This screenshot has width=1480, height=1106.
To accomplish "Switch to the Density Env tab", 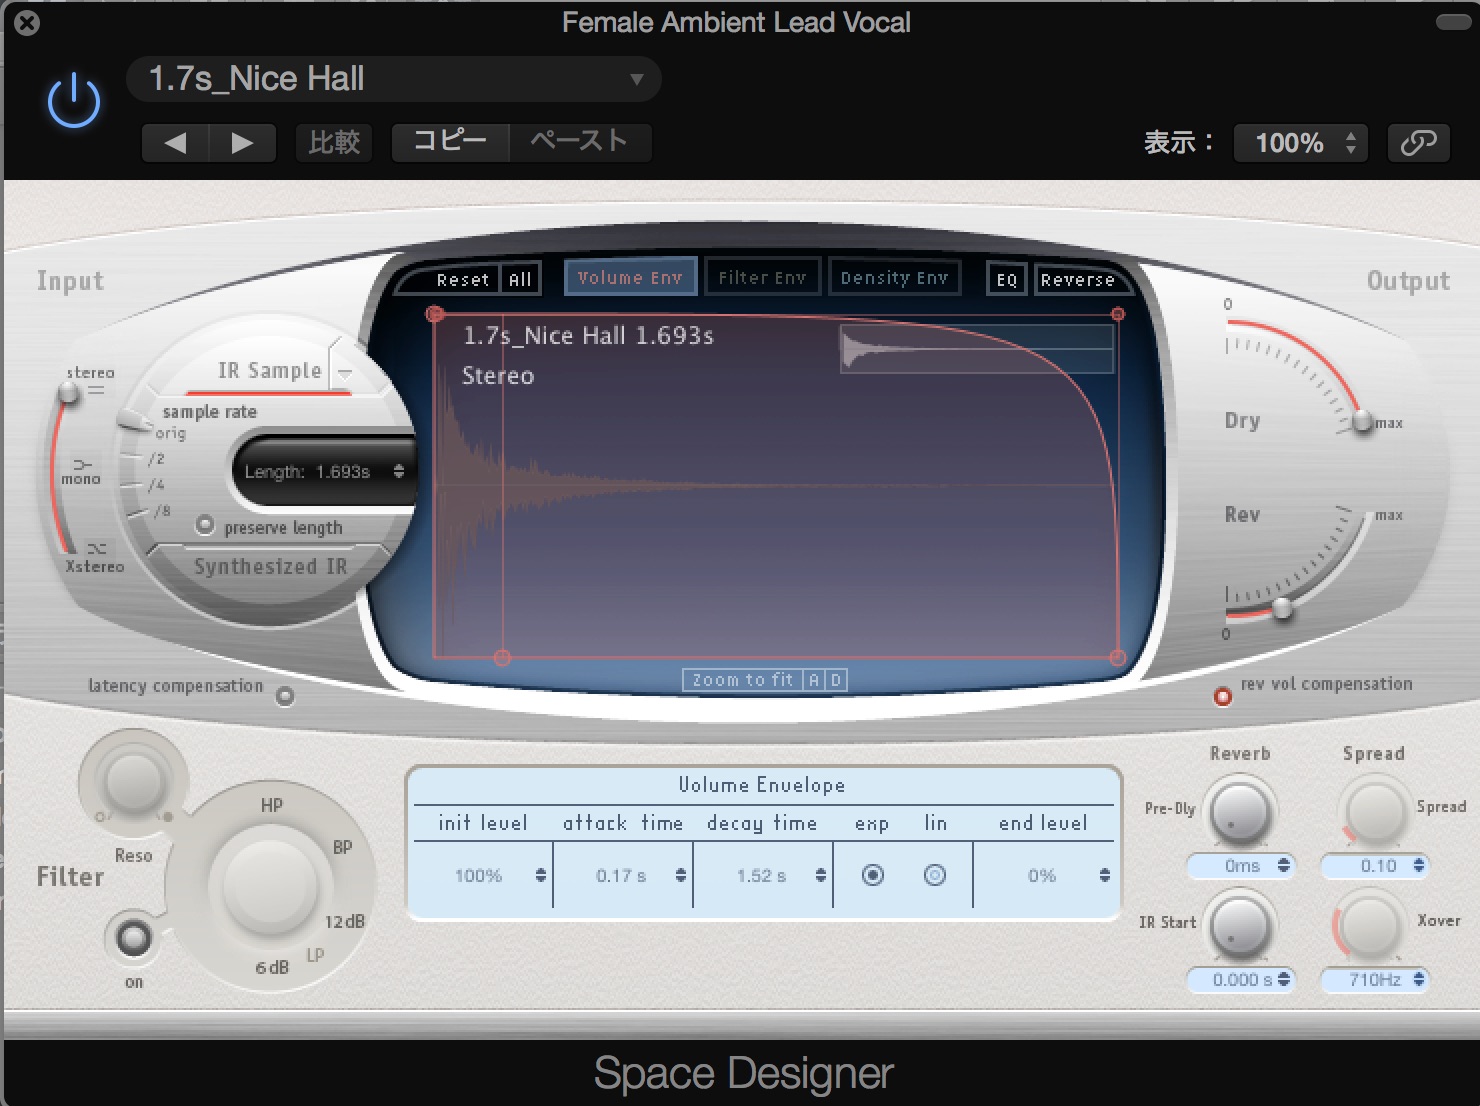I will coord(894,277).
